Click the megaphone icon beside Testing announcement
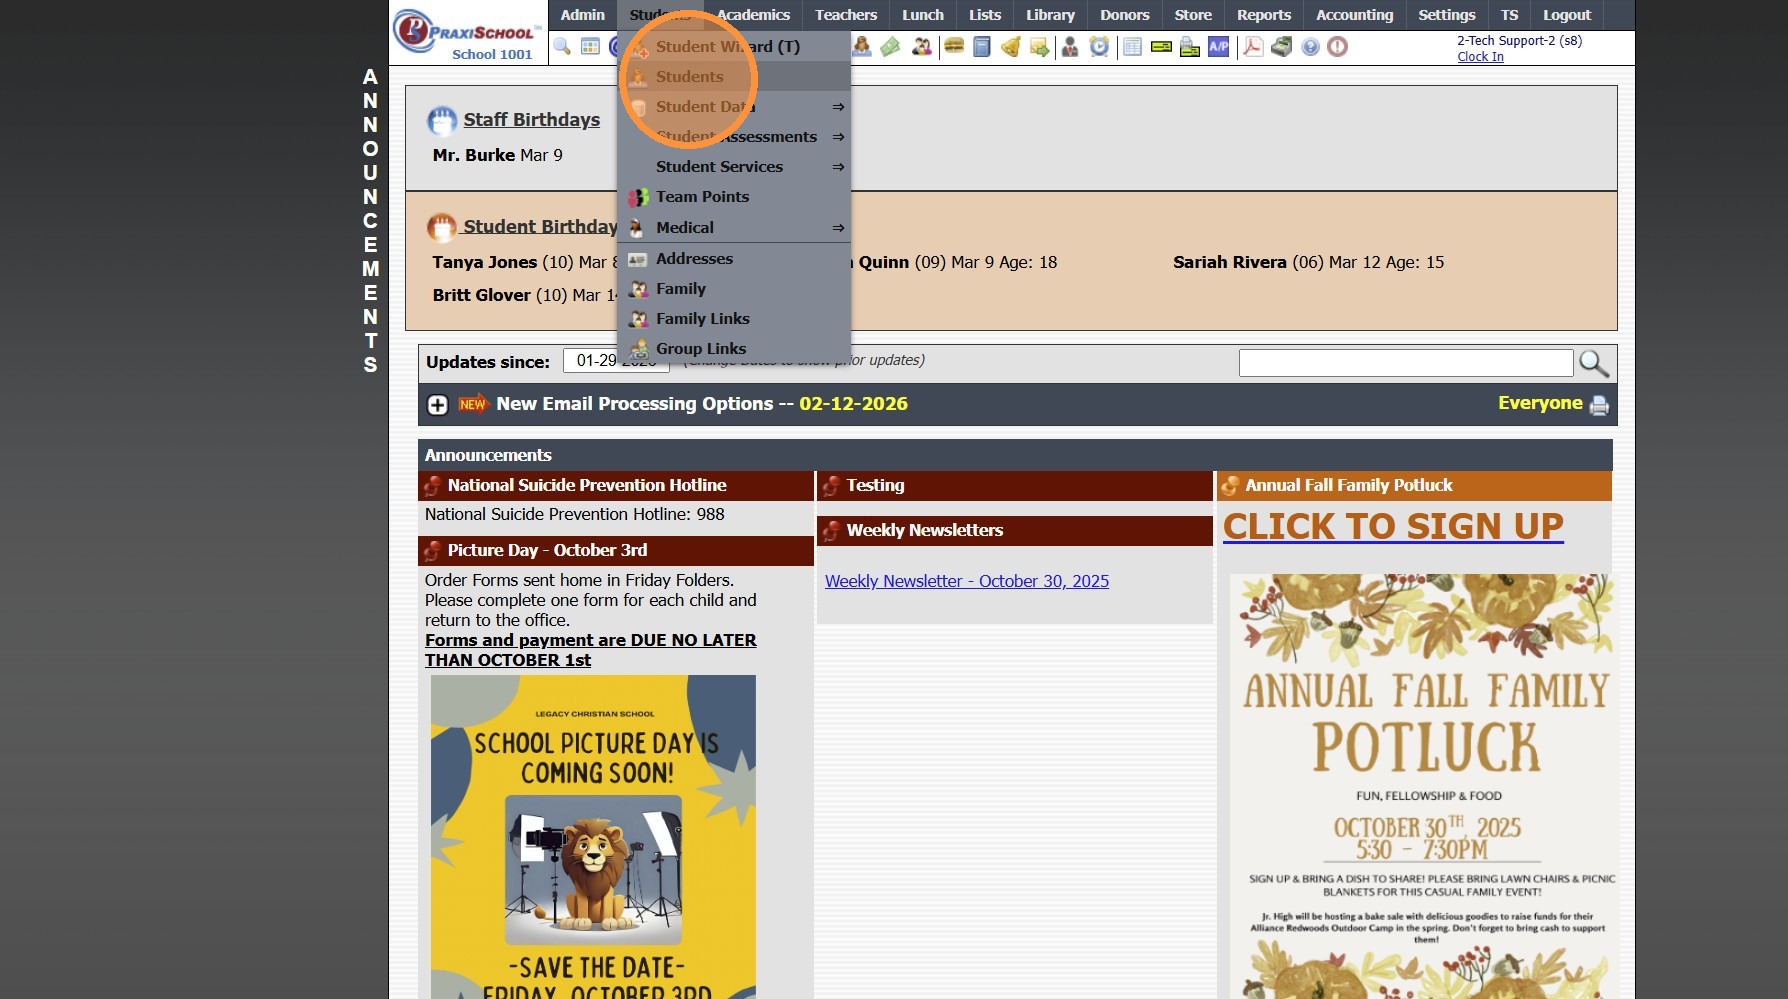Viewport: 1788px width, 999px height. 831,486
